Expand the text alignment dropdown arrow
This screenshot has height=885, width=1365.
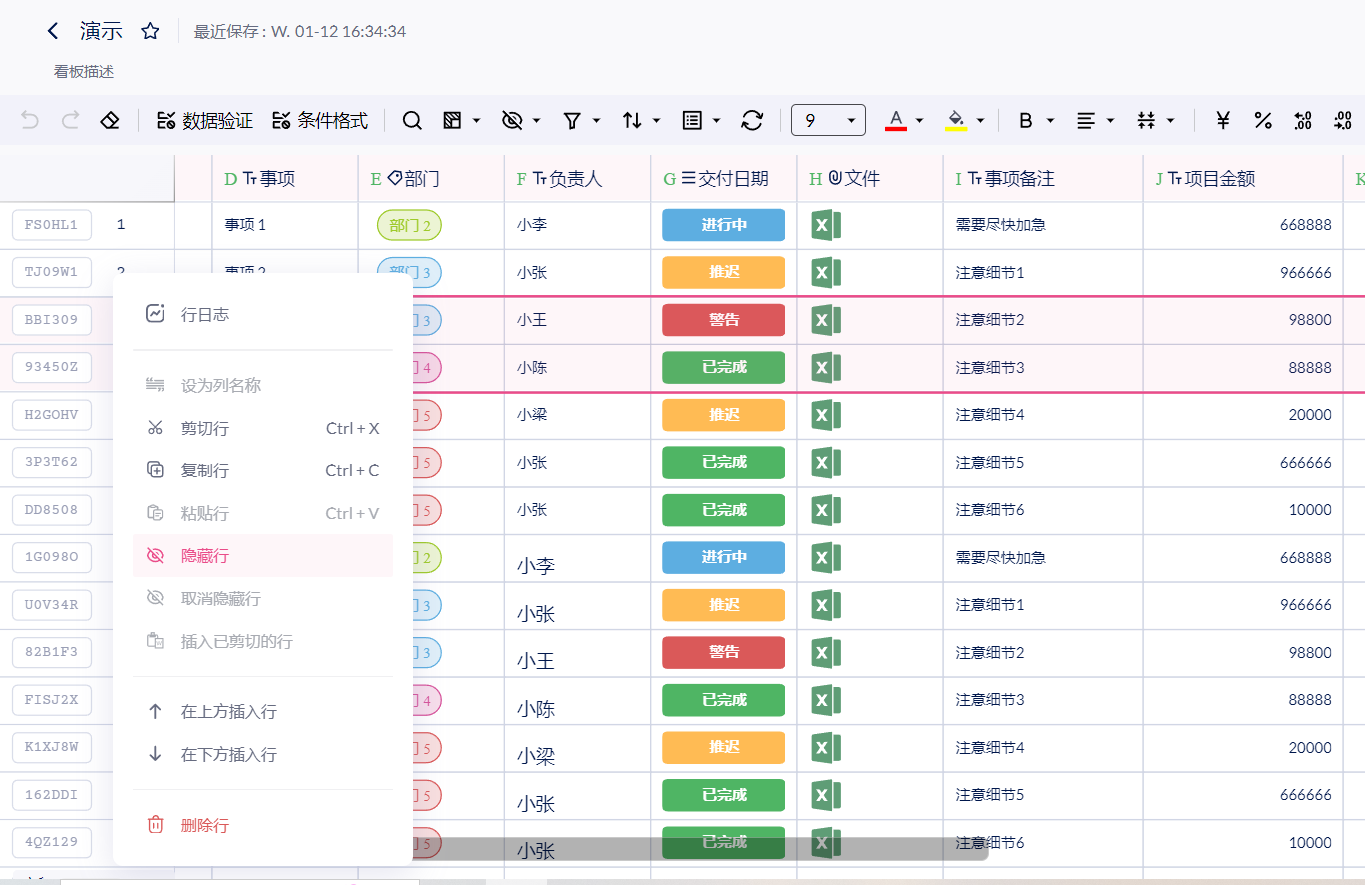click(x=1110, y=120)
